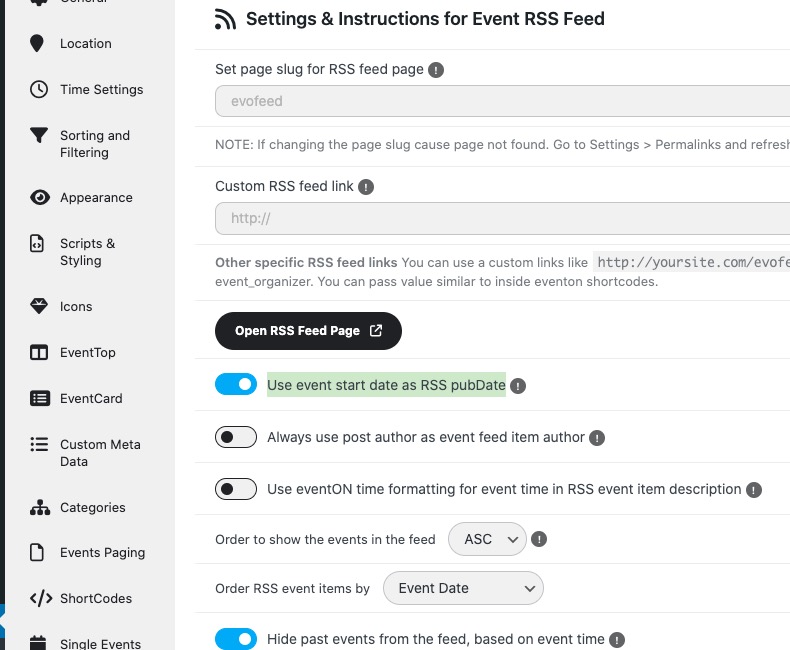This screenshot has width=790, height=650.
Task: Turn off hide past events toggle
Action: pos(236,639)
